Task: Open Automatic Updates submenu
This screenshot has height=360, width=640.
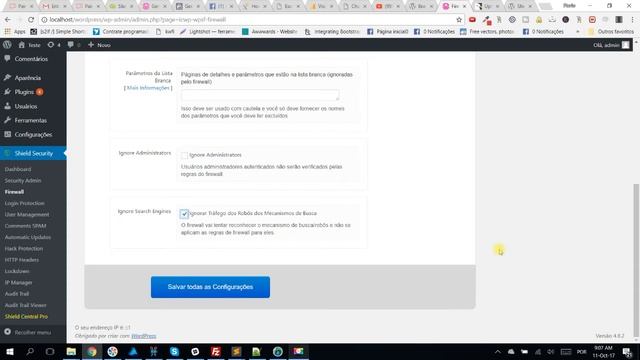Action: [x=28, y=237]
